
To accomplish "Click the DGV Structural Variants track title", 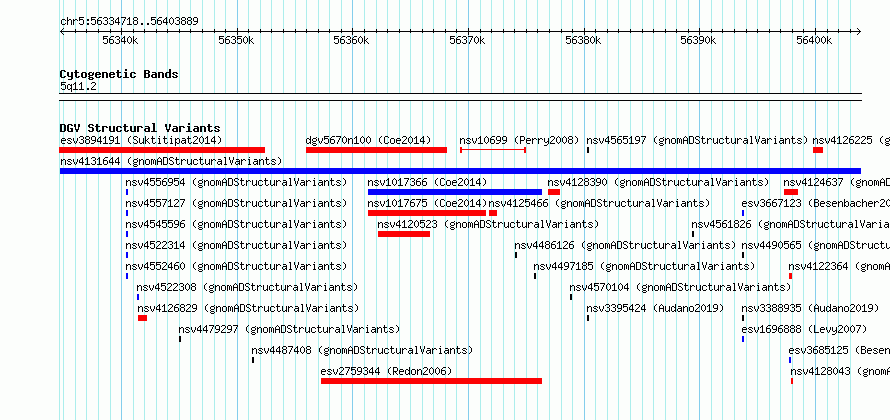I will click(x=140, y=128).
